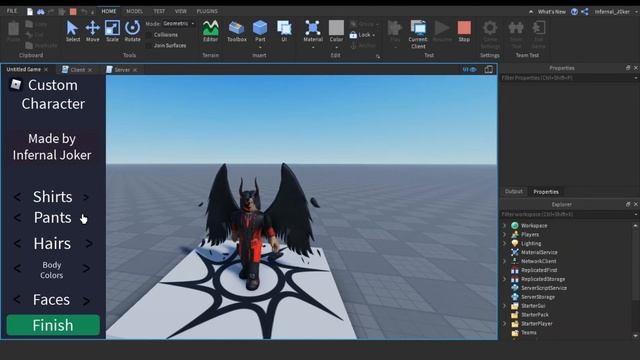640x360 pixels.
Task: Open the Terrain Editor
Action: (x=211, y=31)
